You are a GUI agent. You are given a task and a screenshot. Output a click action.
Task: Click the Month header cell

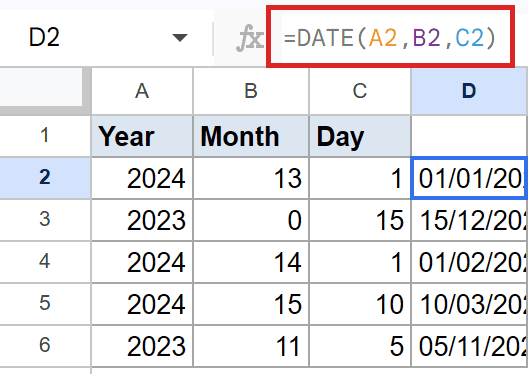tap(251, 136)
